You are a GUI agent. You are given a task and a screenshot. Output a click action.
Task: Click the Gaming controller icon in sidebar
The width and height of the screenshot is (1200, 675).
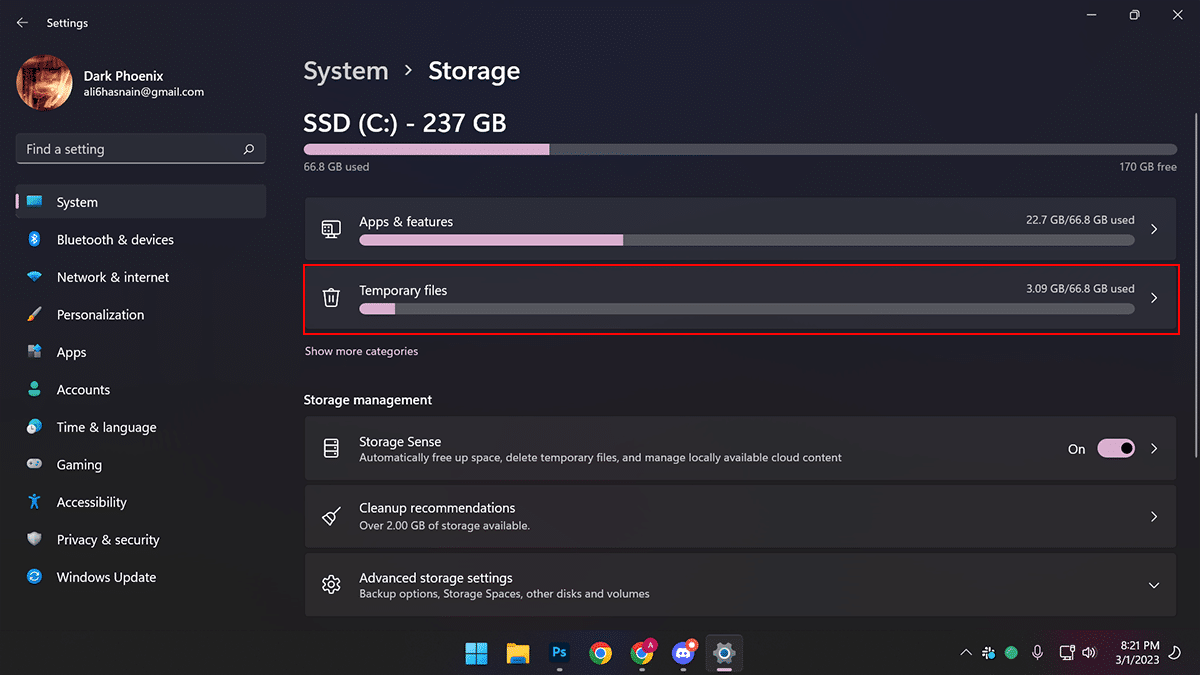coord(34,465)
